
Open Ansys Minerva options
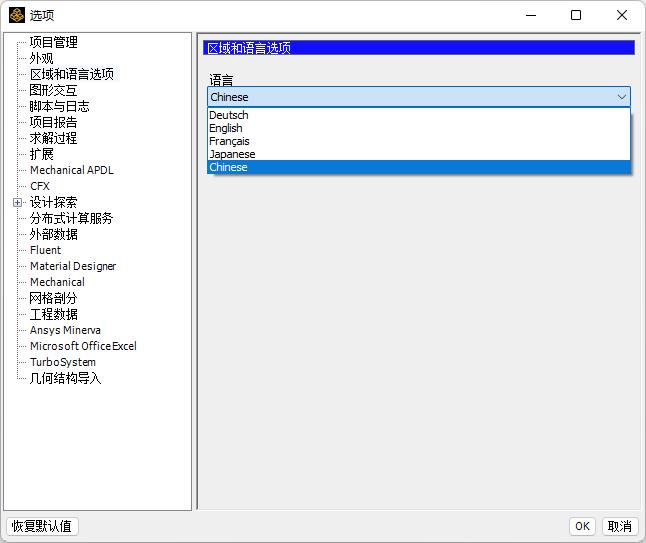click(65, 330)
